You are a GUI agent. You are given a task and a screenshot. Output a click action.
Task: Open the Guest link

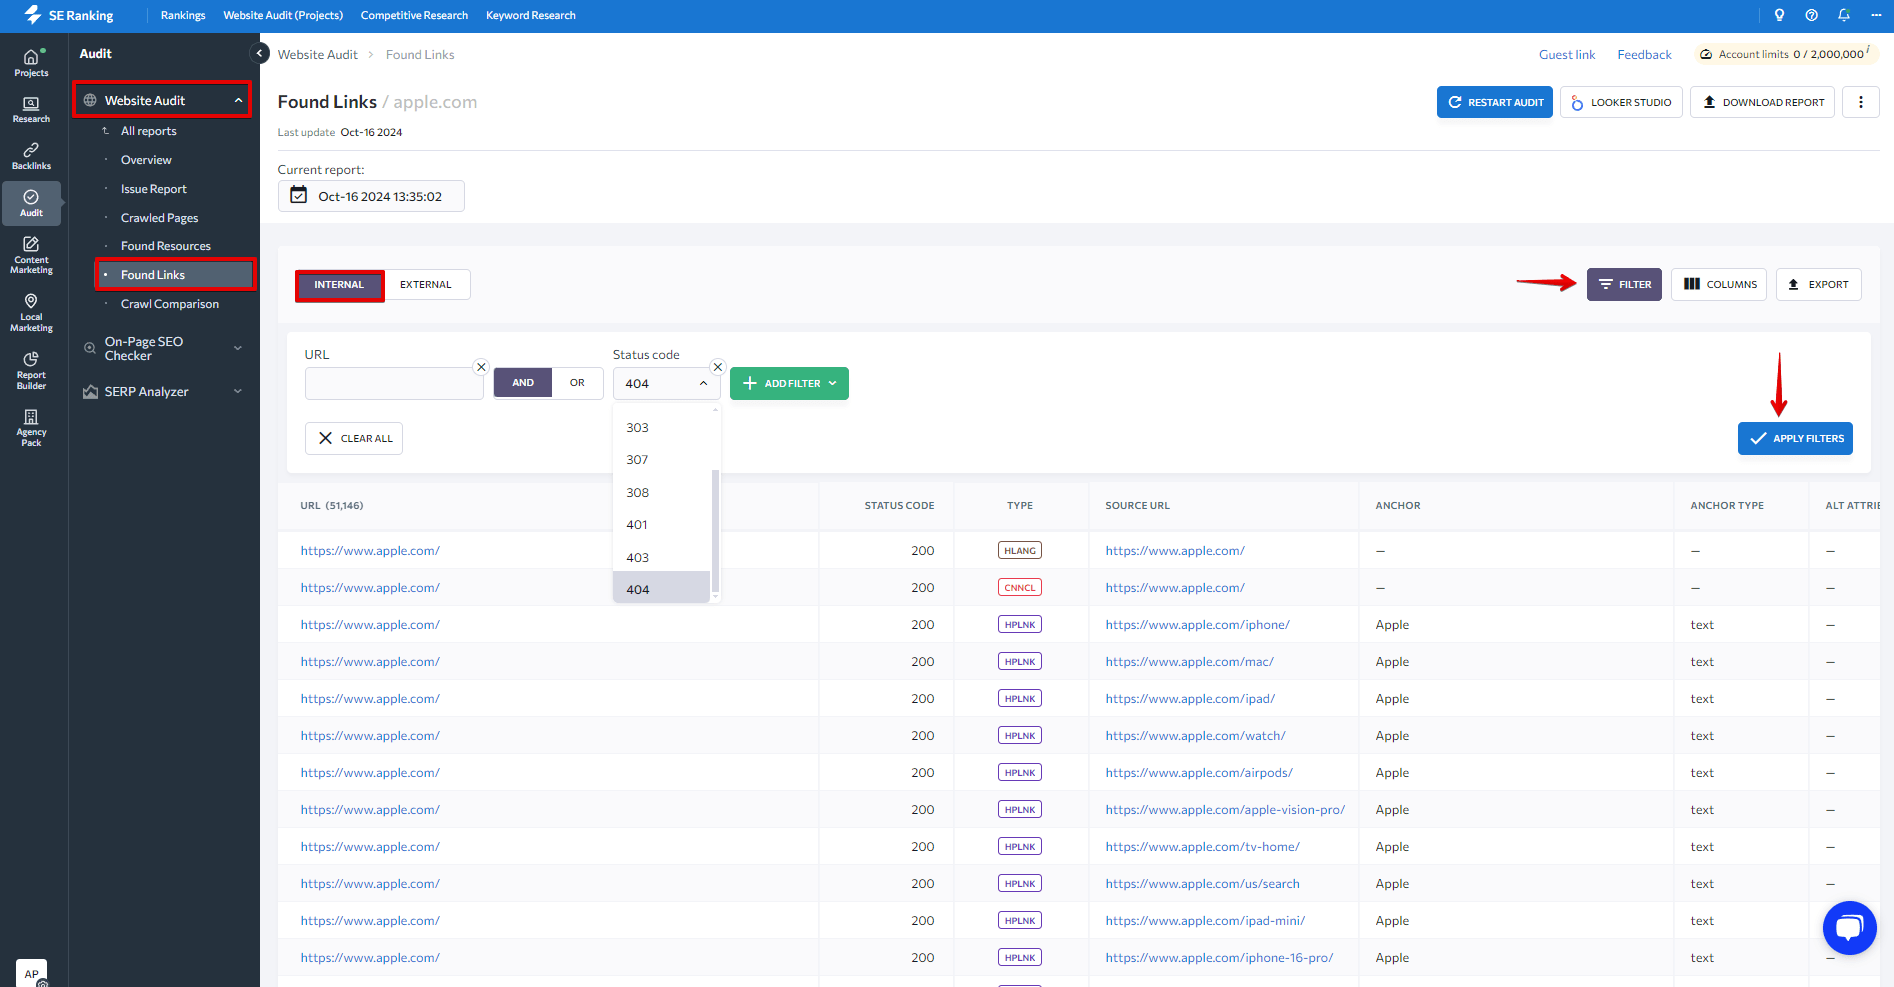pyautogui.click(x=1567, y=55)
